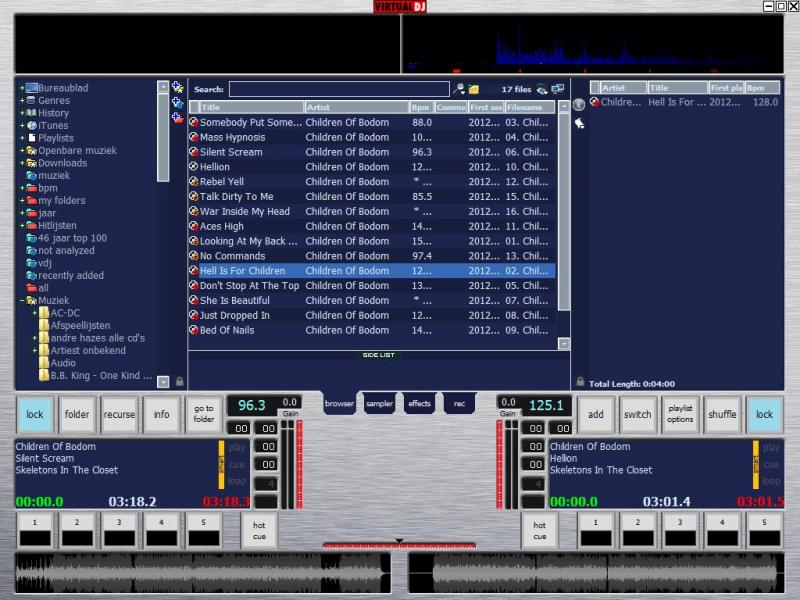Click the track icon next to Silent Scream
Image resolution: width=800 pixels, height=600 pixels.
[194, 152]
